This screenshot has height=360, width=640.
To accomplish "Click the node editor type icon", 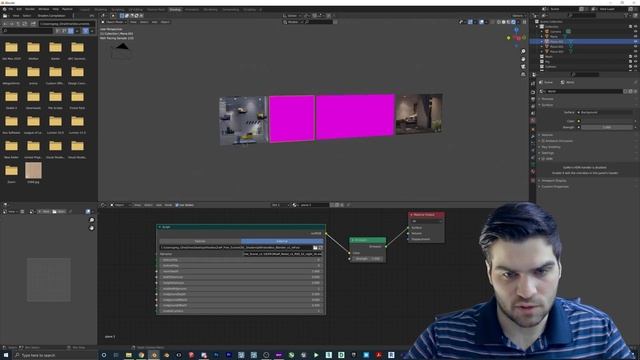I will click(x=104, y=205).
